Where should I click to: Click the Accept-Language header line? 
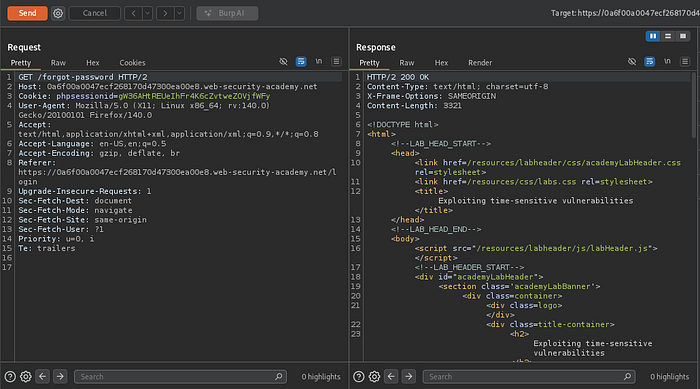[92, 143]
